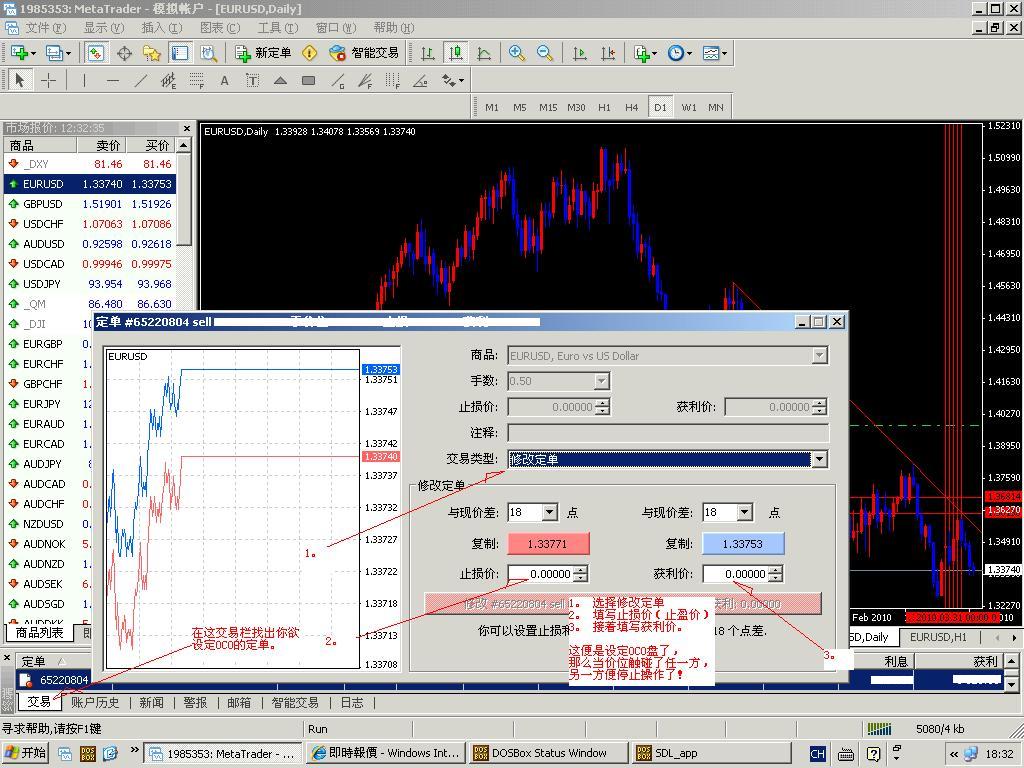Open right 与现价差 dropdown beside blue price

point(744,512)
